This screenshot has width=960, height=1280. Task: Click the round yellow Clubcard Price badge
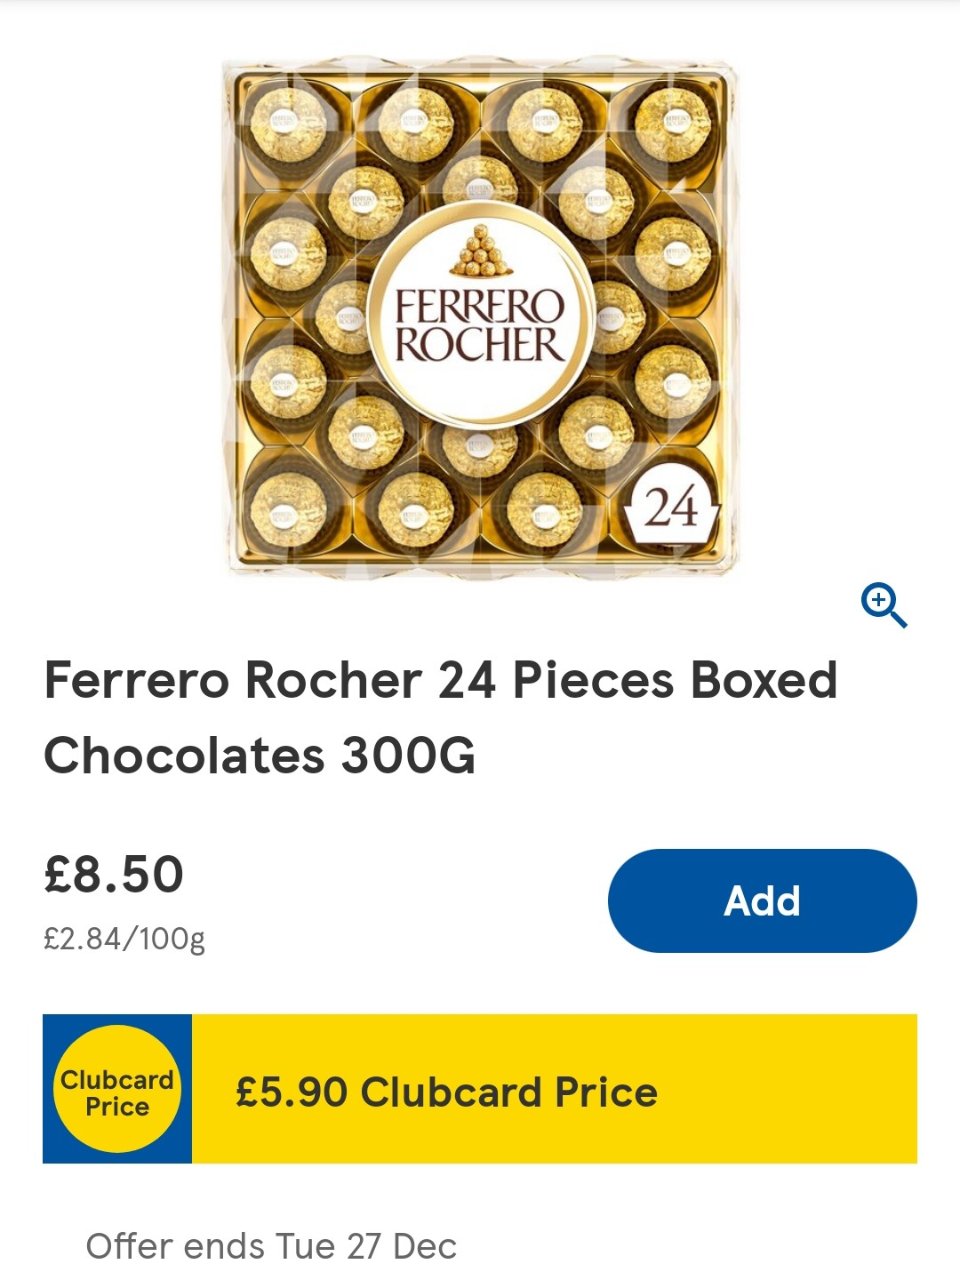click(x=117, y=1090)
